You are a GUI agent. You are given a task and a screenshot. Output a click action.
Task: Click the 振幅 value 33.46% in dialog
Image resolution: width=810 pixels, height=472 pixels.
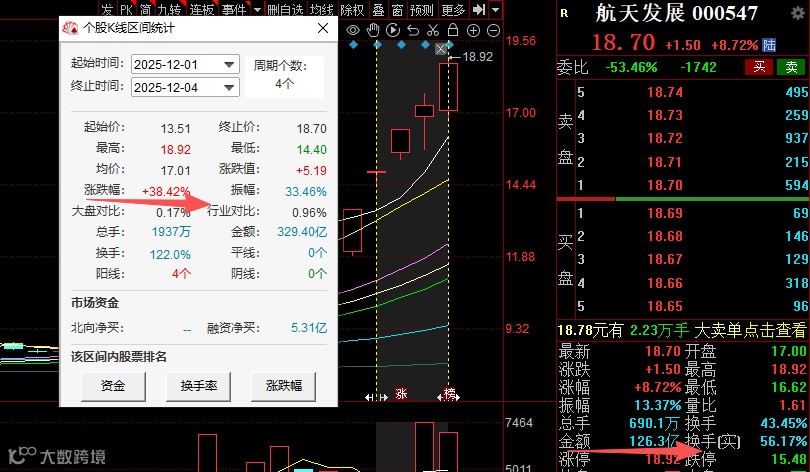pos(306,192)
